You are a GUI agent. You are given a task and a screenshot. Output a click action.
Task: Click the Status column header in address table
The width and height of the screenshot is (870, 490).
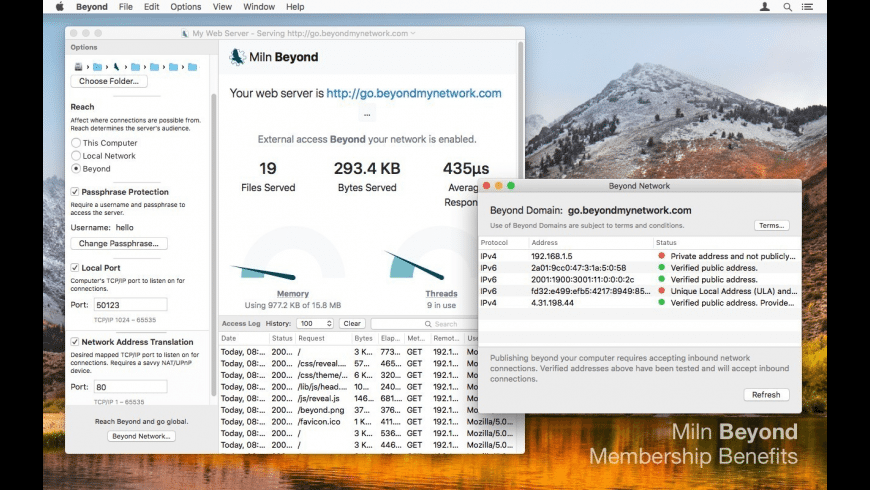[x=727, y=243]
